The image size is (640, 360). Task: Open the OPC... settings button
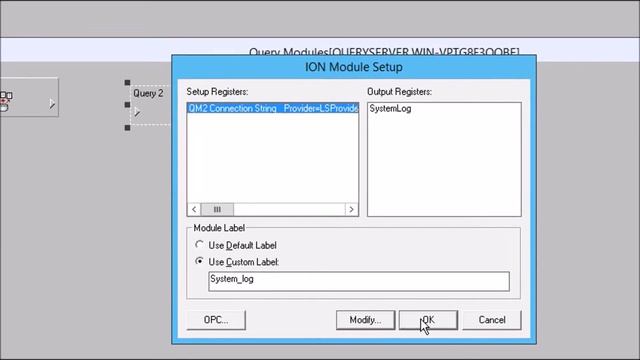[x=216, y=320]
